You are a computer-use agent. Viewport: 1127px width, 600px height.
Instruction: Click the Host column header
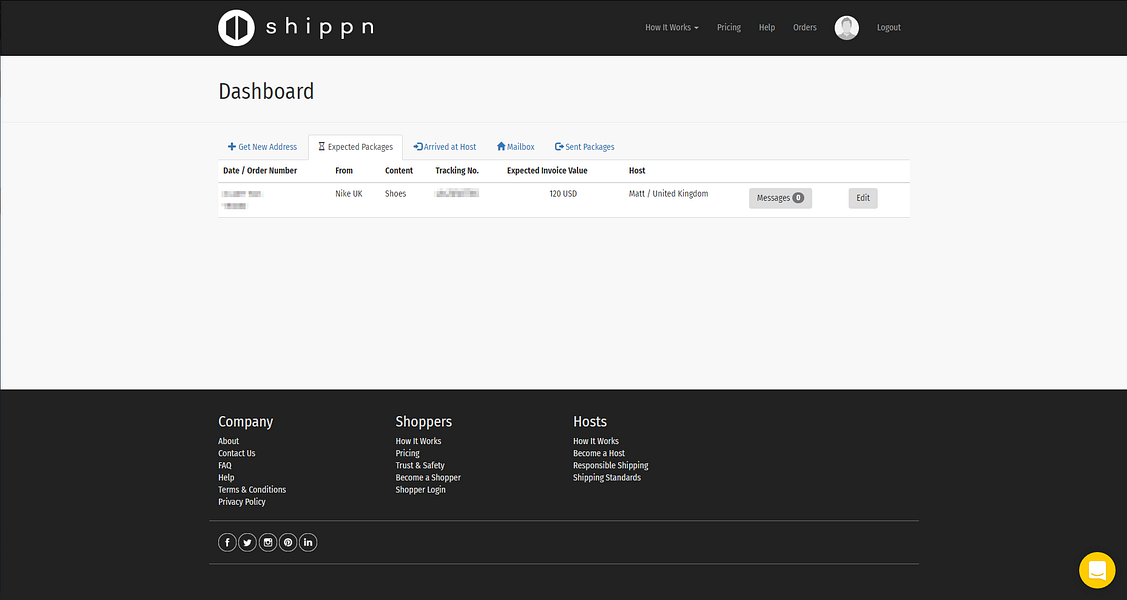click(x=637, y=171)
